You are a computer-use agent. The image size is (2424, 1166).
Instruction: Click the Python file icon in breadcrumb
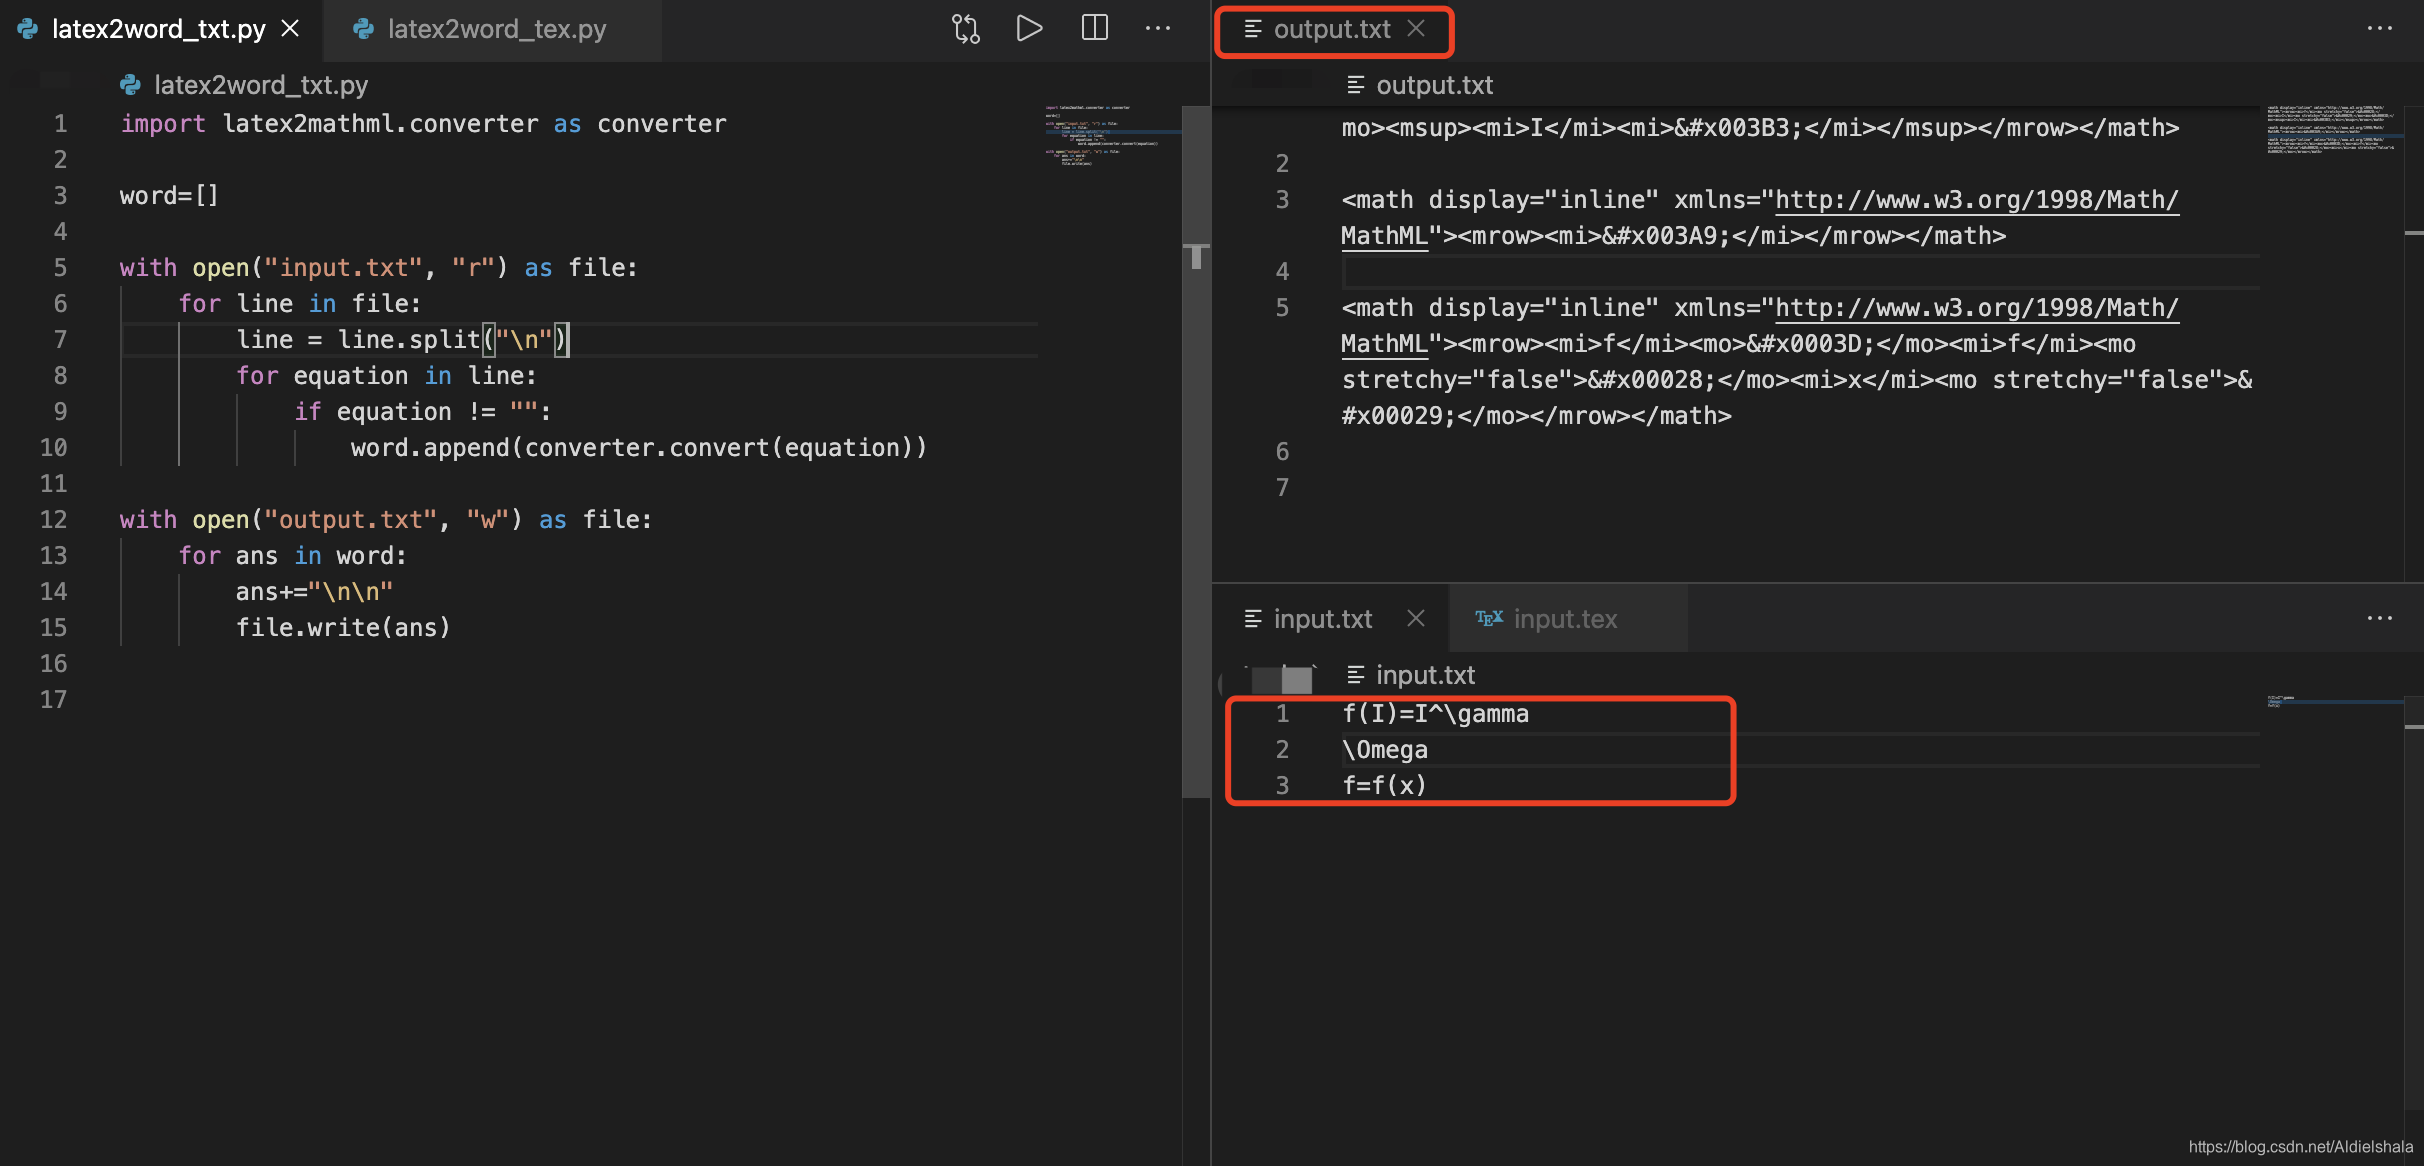[131, 85]
